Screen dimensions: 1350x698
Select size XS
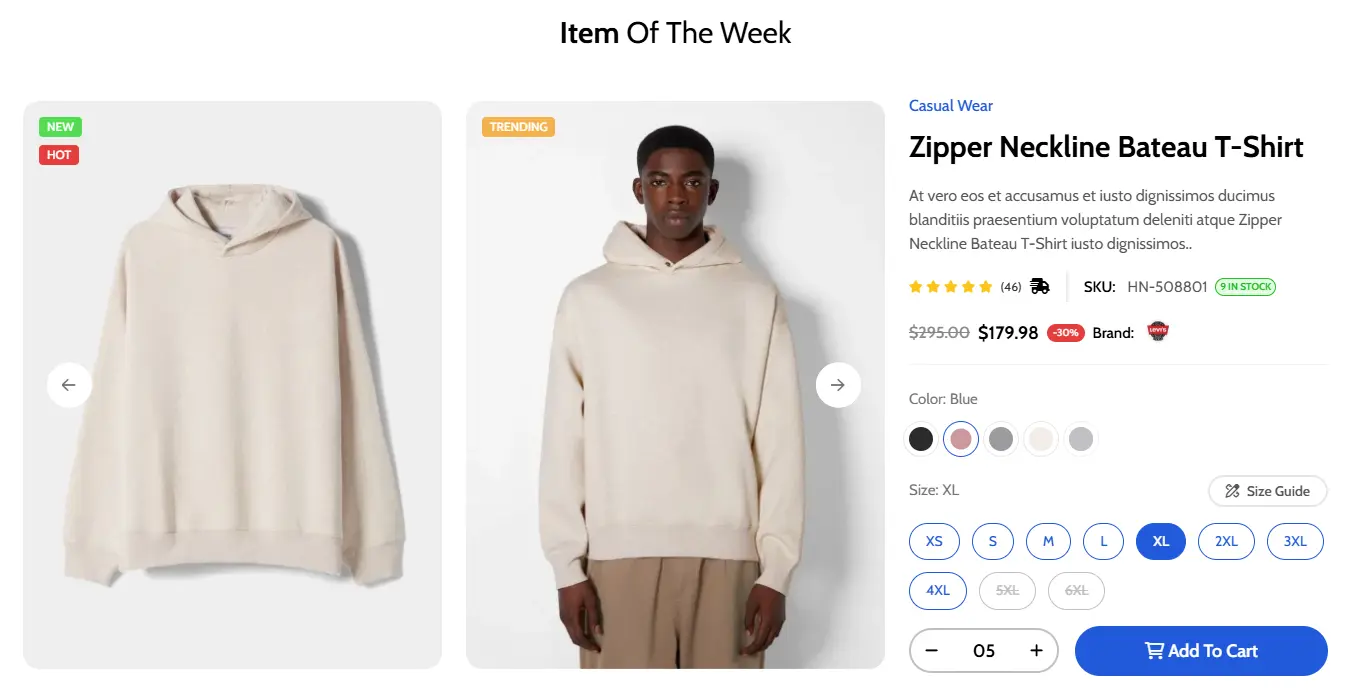[x=934, y=541]
